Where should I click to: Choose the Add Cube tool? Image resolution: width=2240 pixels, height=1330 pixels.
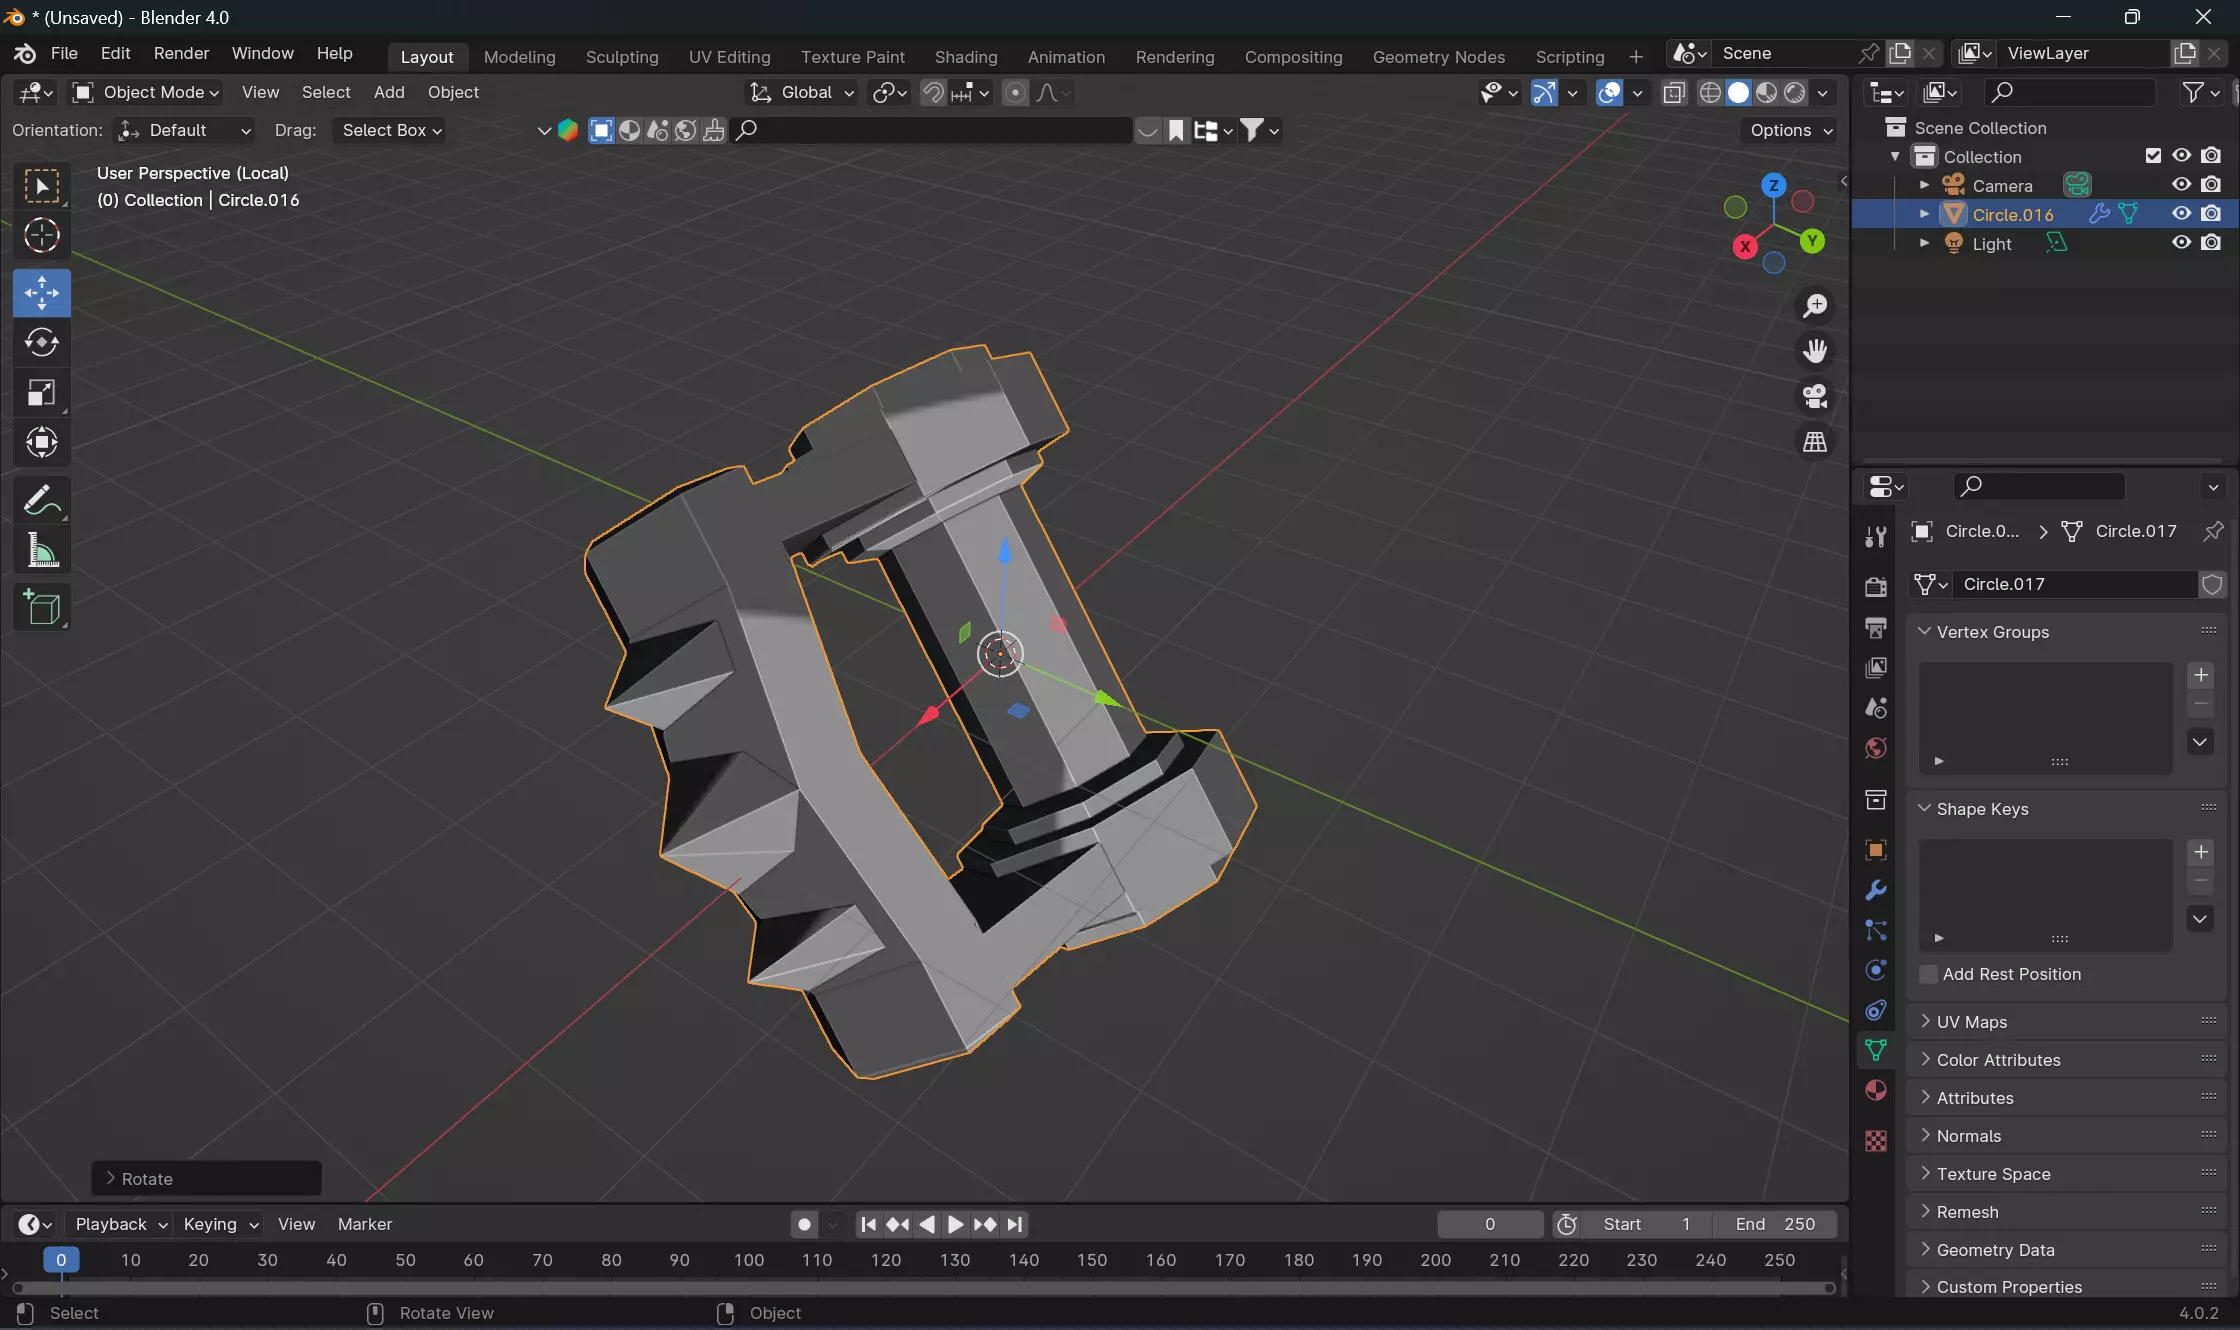click(41, 607)
